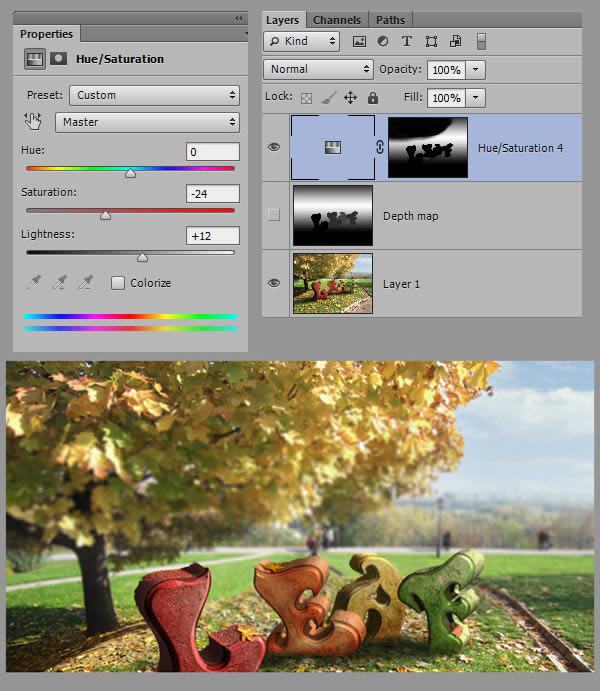Open the Preset dropdown set to Custom

coord(154,95)
